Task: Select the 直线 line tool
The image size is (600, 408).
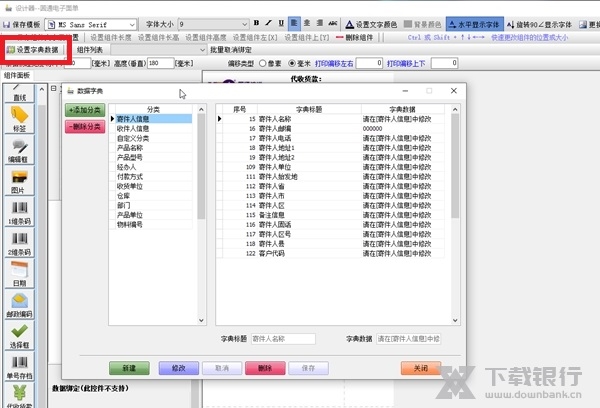Action: point(20,93)
